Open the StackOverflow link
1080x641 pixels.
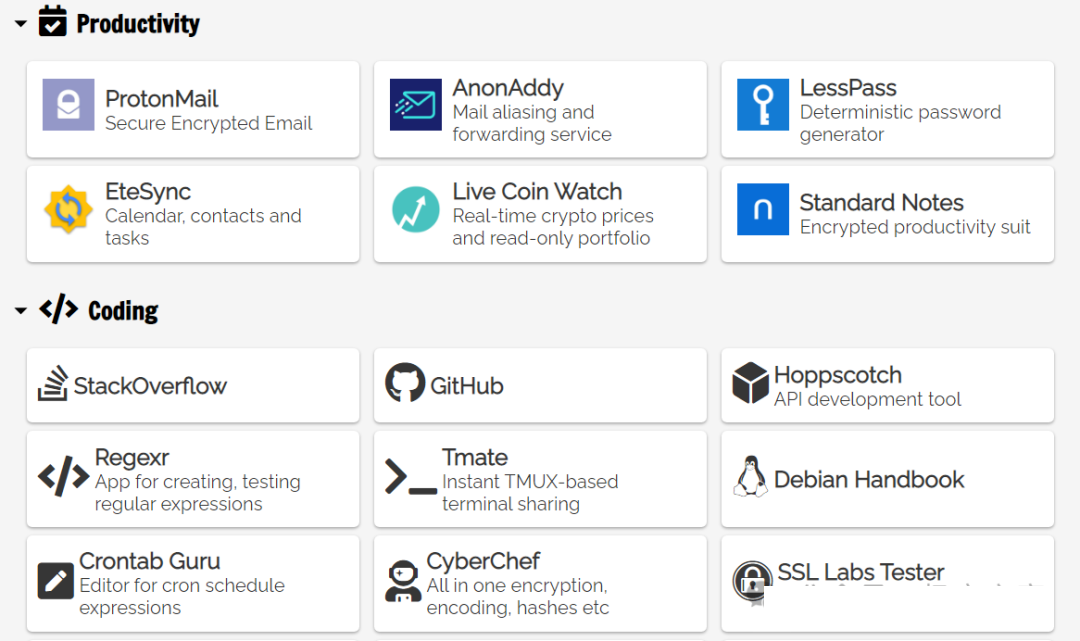tap(150, 386)
